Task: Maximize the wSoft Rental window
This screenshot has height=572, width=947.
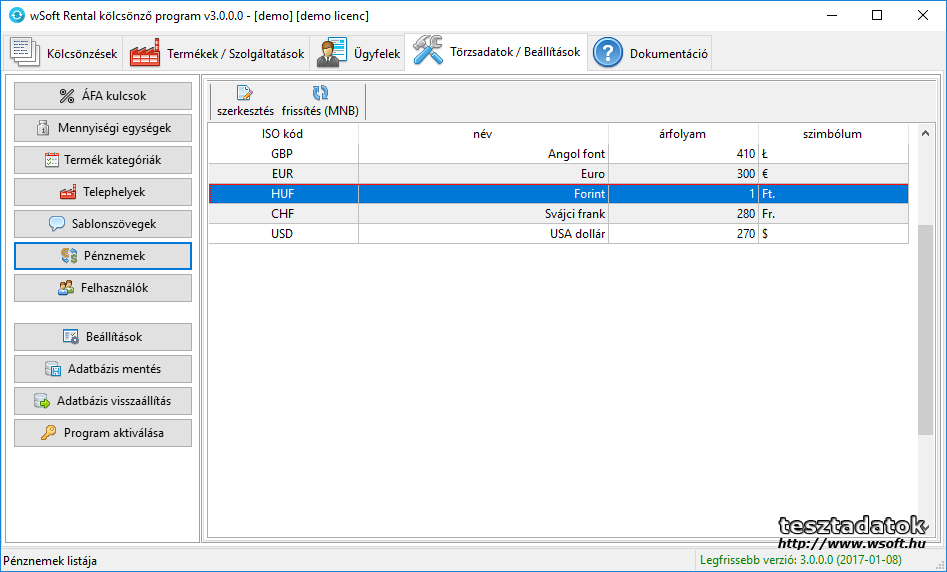Action: pyautogui.click(x=877, y=16)
